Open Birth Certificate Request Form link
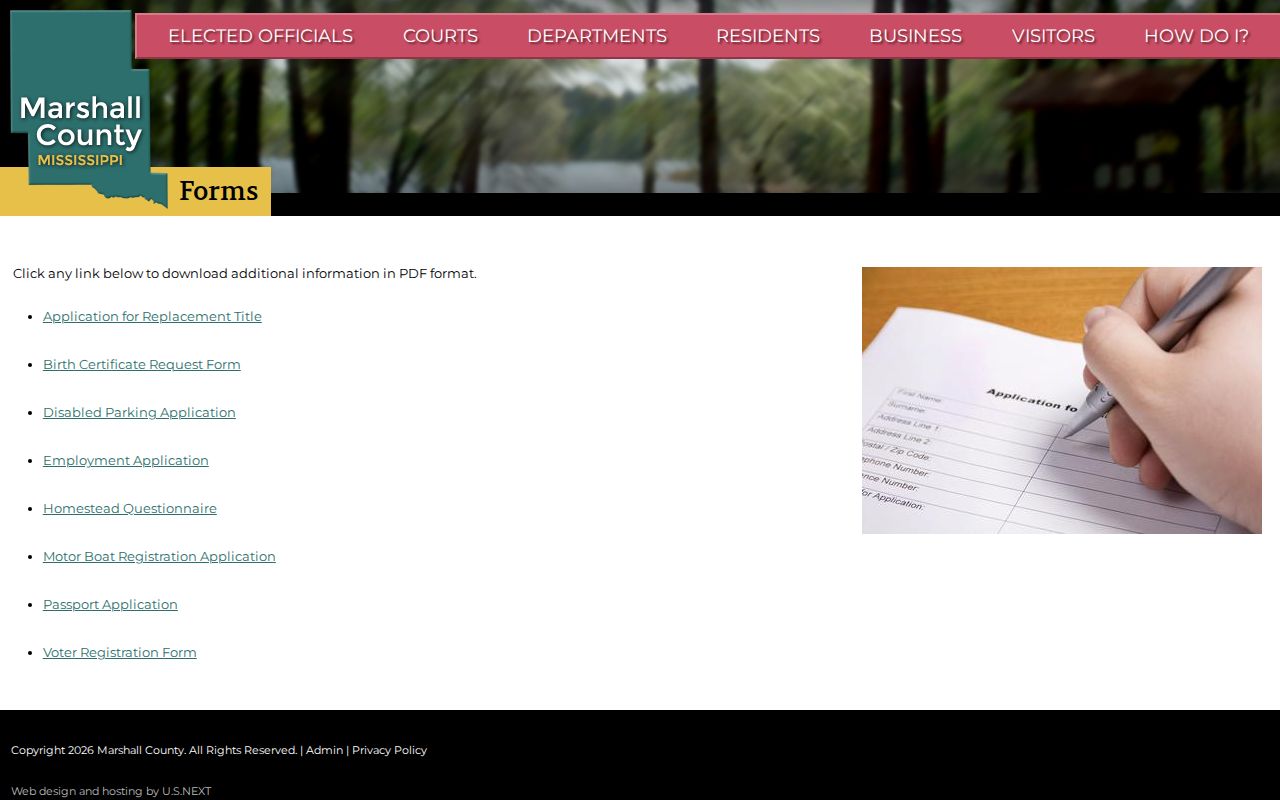1280x800 pixels. tap(142, 364)
